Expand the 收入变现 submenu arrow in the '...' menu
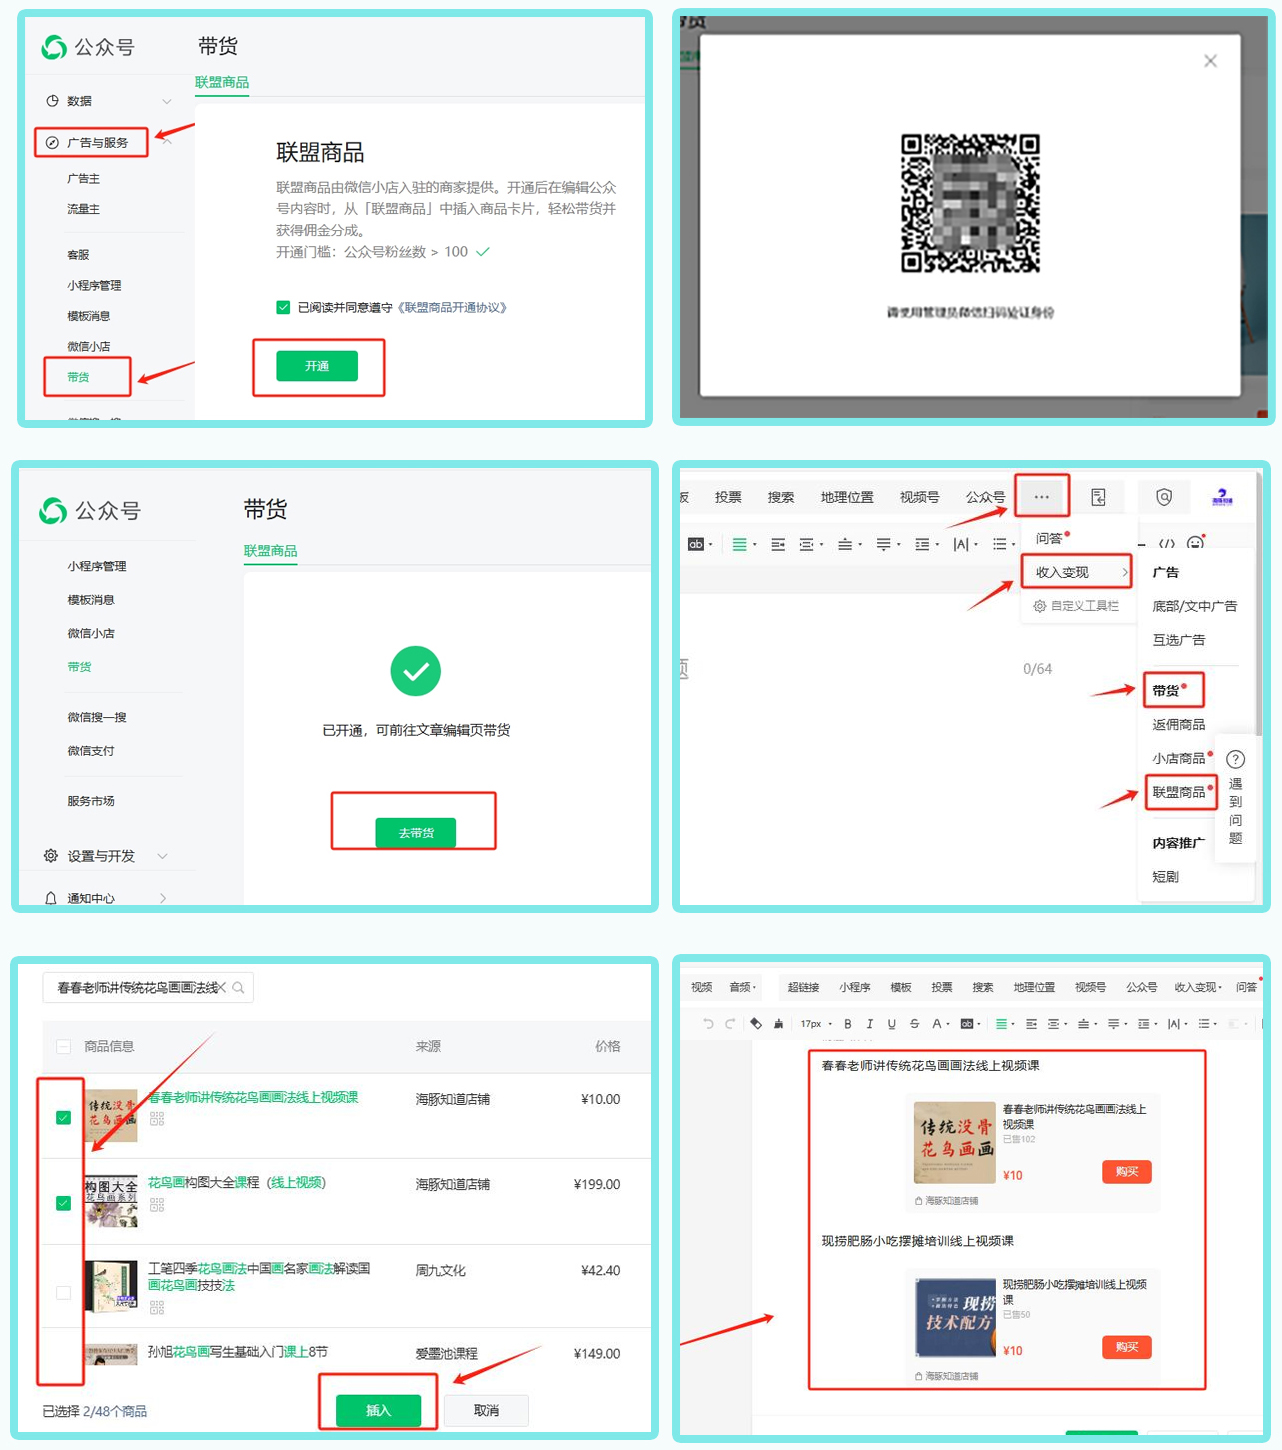This screenshot has width=1282, height=1450. [1125, 573]
